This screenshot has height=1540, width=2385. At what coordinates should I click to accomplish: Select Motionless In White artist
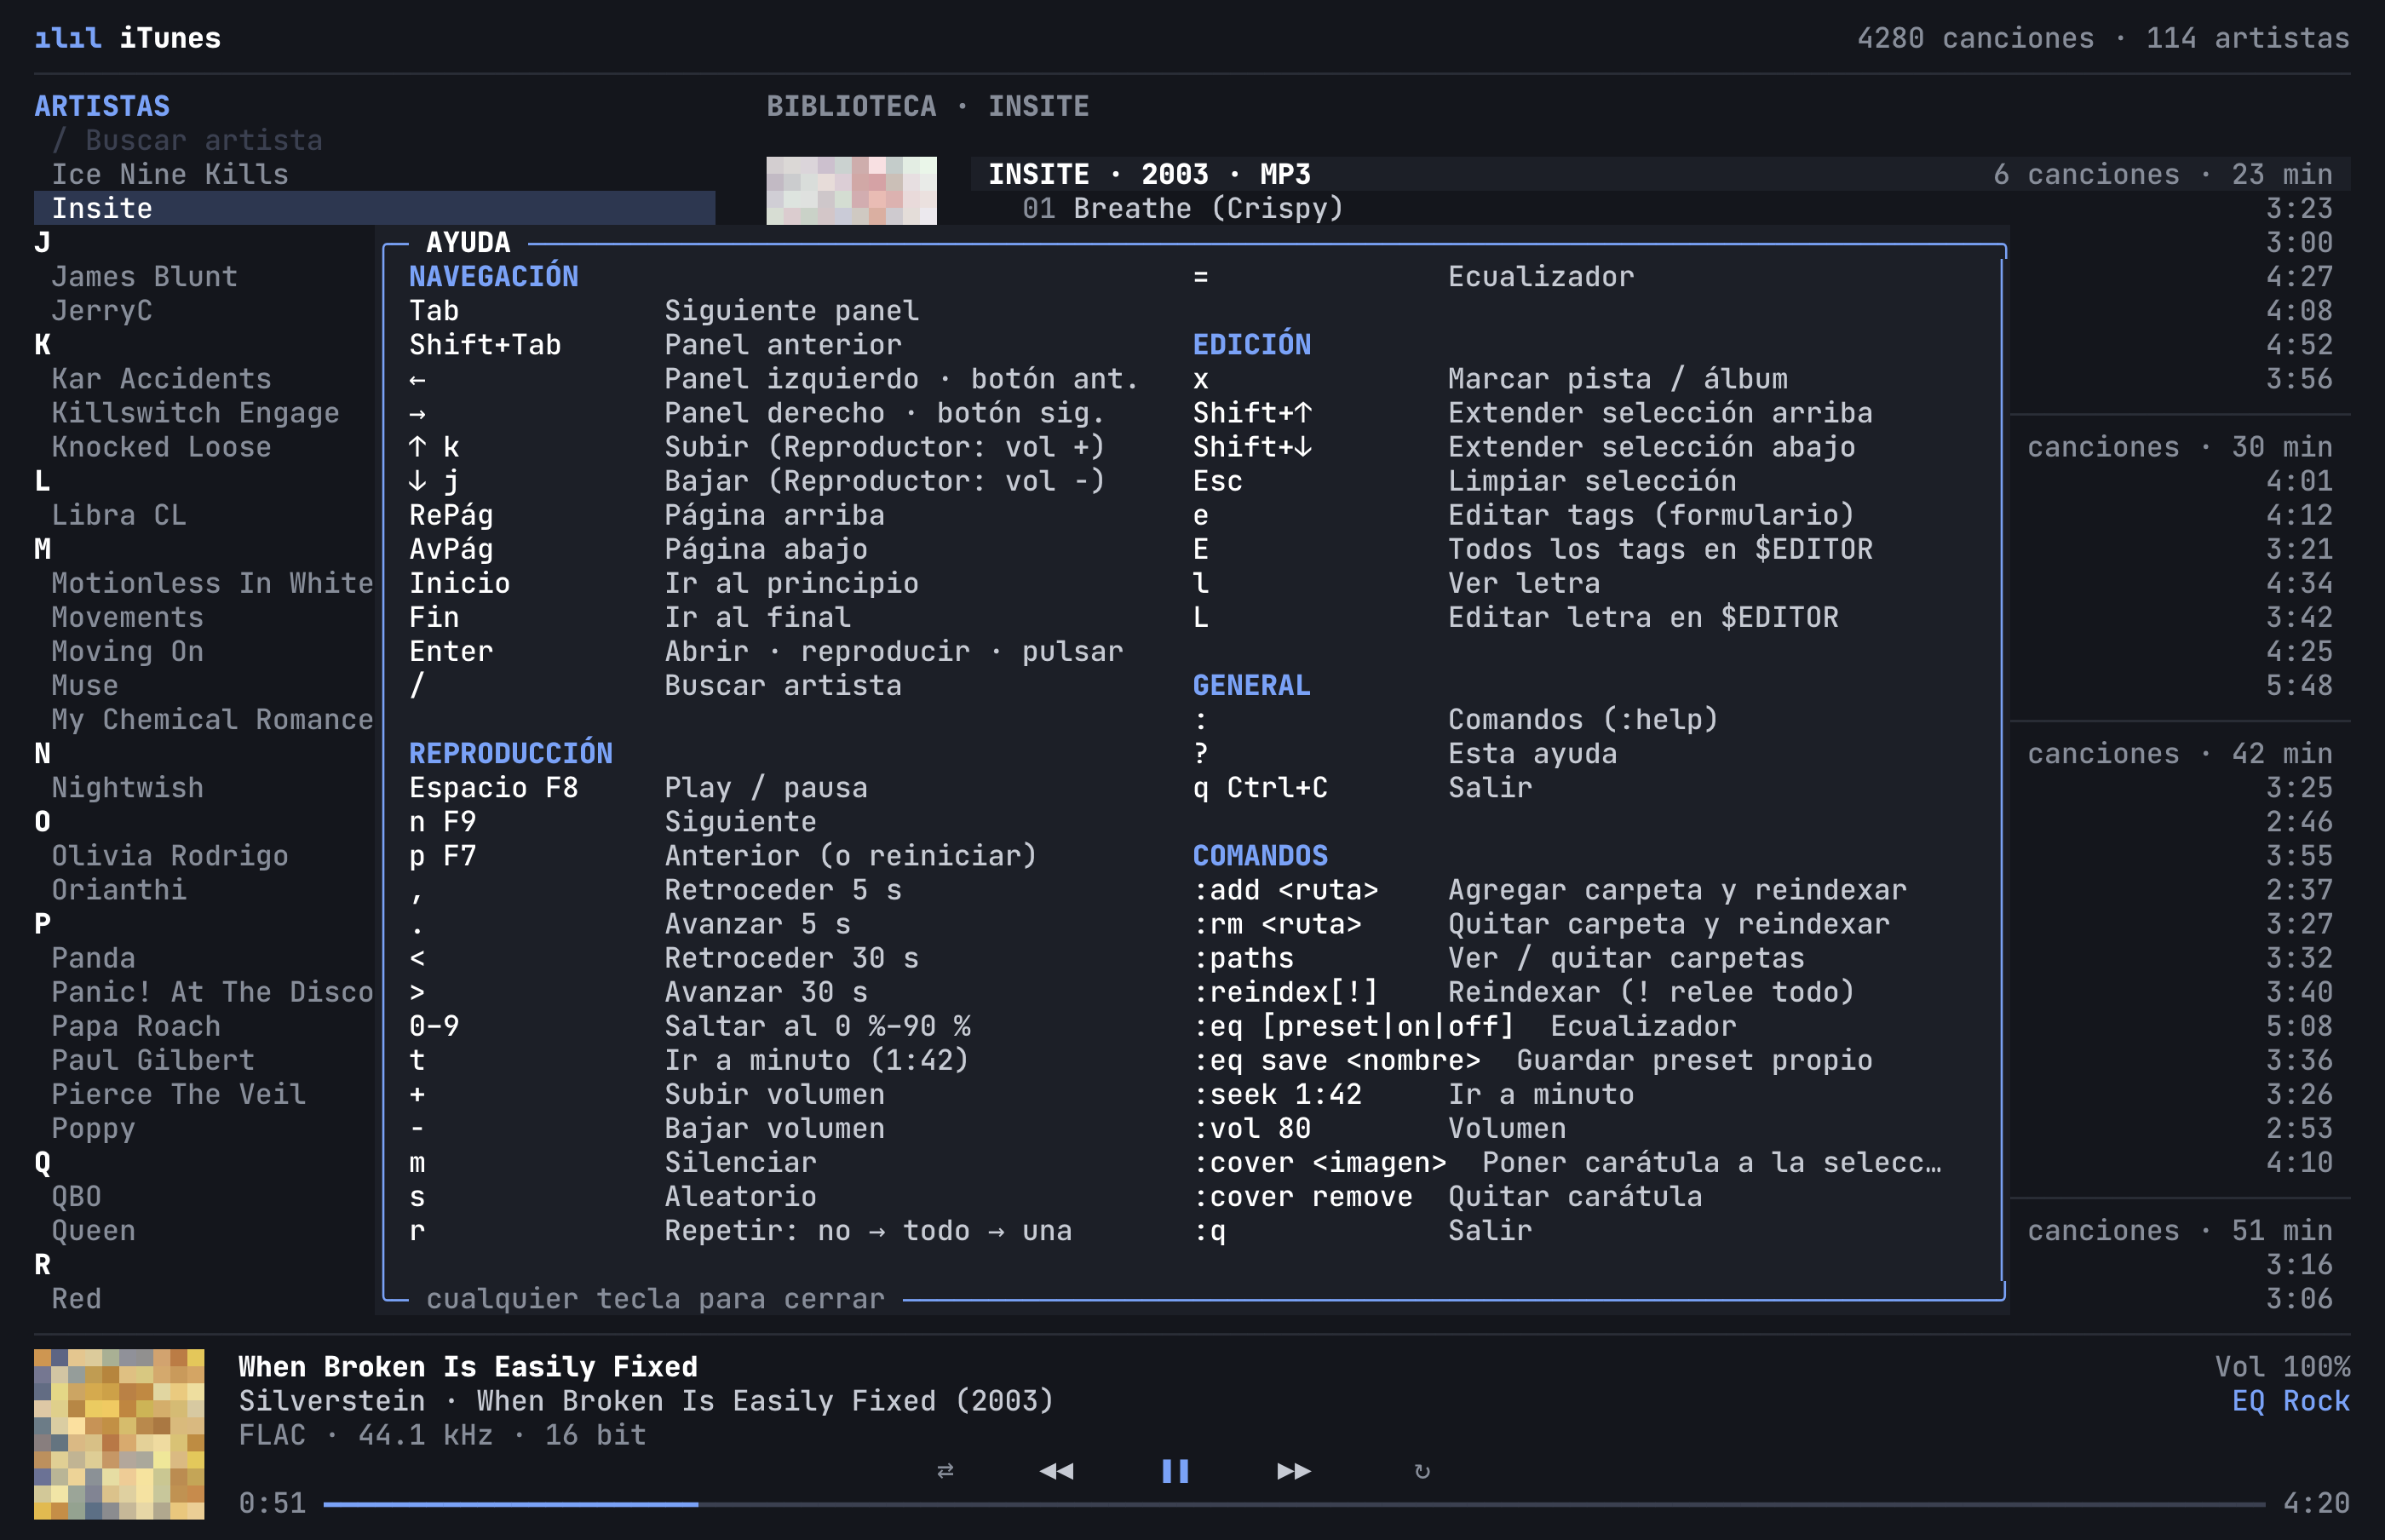[x=212, y=583]
